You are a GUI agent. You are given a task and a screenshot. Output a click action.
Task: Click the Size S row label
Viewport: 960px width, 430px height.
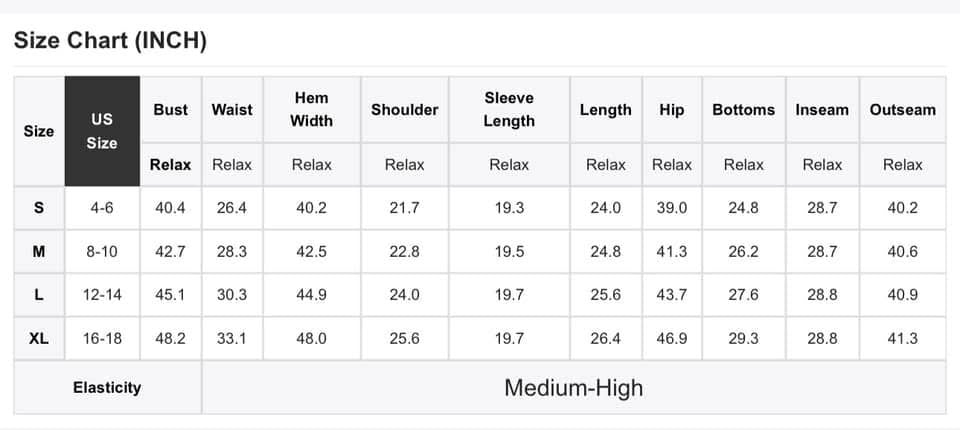[39, 208]
